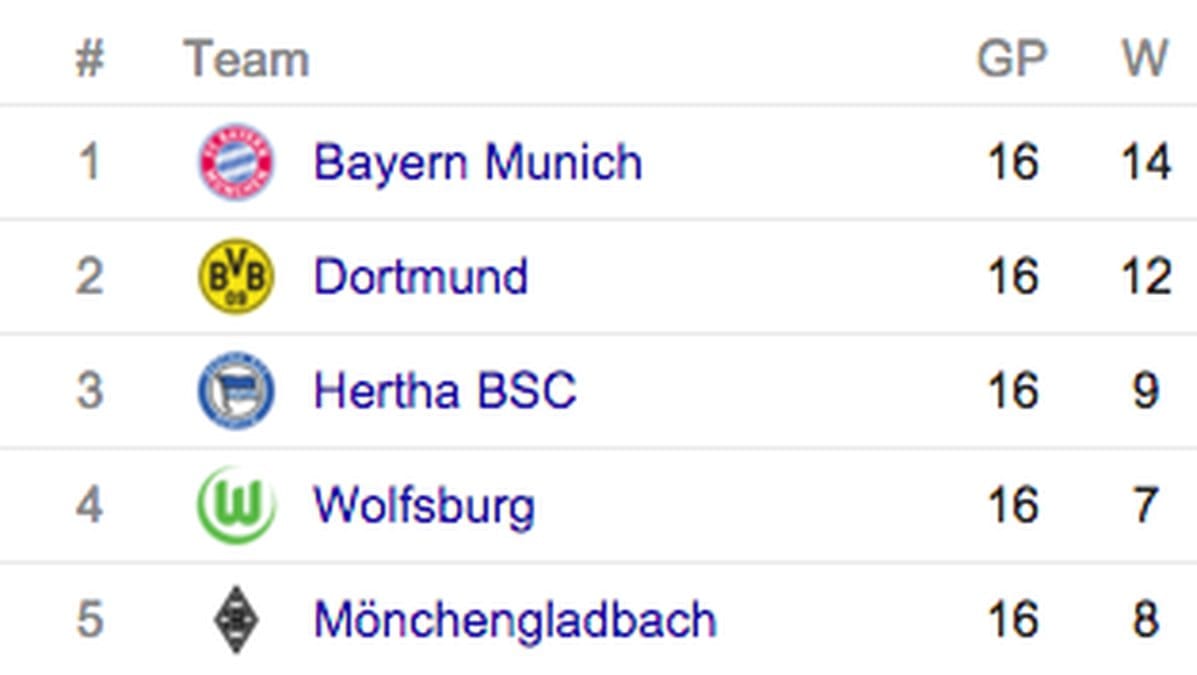Select Mönchengladbach's wins value 8
1197x675 pixels.
click(x=1146, y=619)
